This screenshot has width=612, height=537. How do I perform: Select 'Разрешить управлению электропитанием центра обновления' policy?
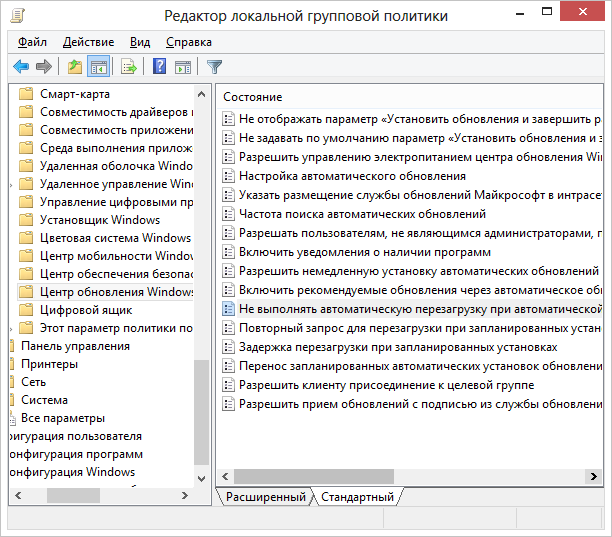pyautogui.click(x=420, y=157)
